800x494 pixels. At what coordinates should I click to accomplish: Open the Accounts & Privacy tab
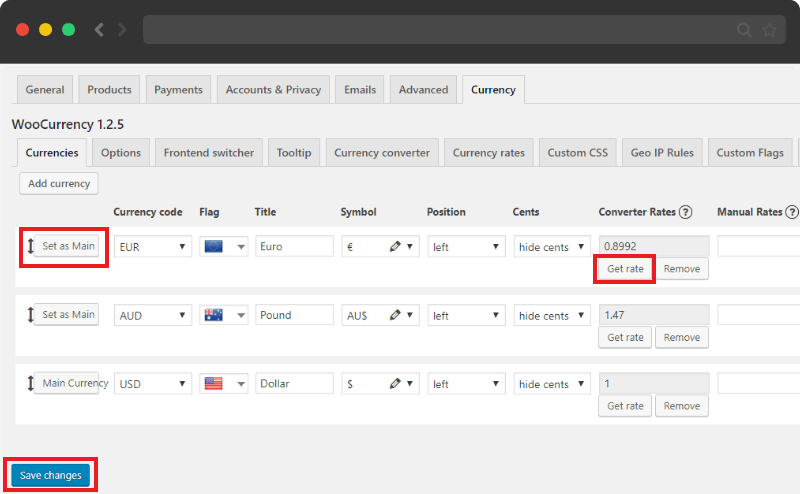click(x=273, y=89)
